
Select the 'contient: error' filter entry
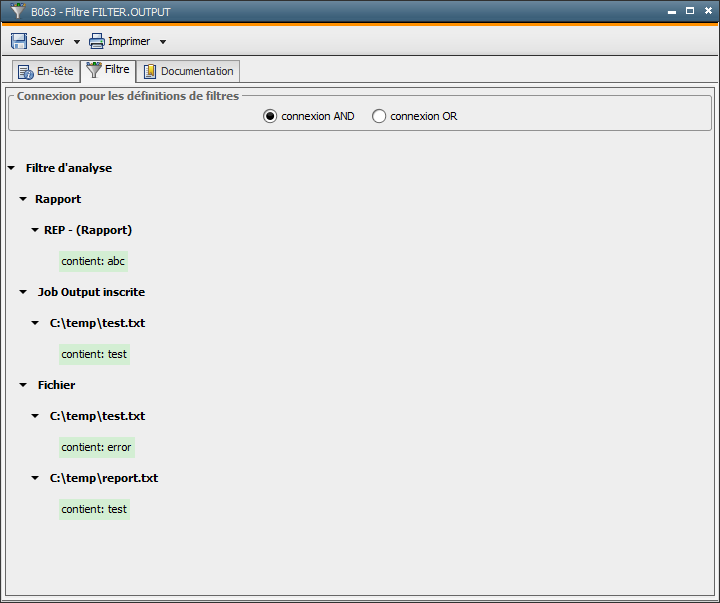96,447
